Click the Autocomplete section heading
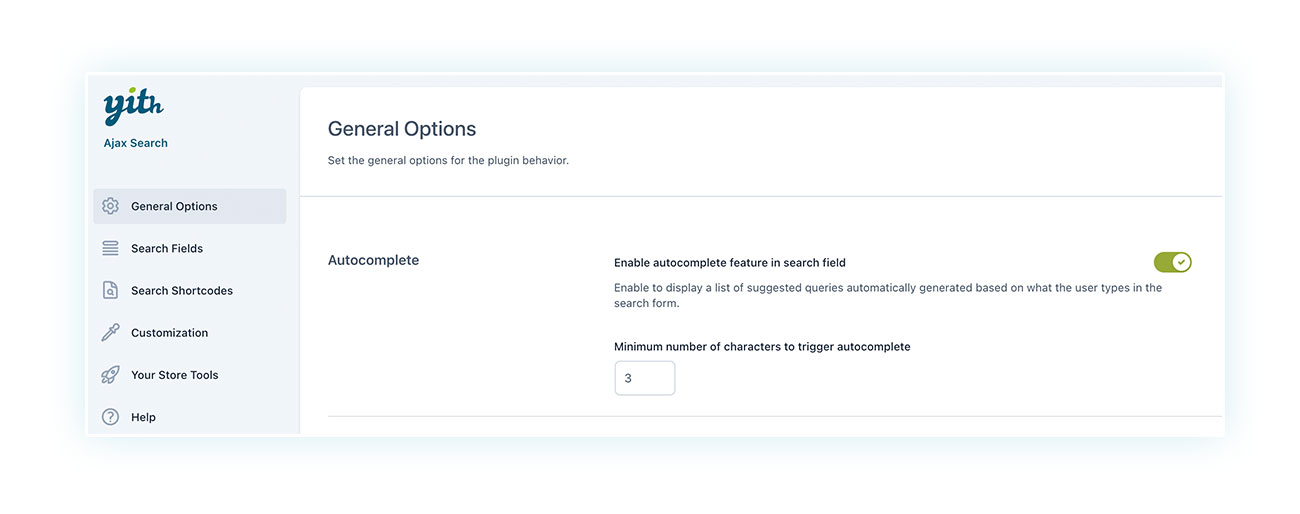This screenshot has height=514, width=1300. click(x=373, y=260)
